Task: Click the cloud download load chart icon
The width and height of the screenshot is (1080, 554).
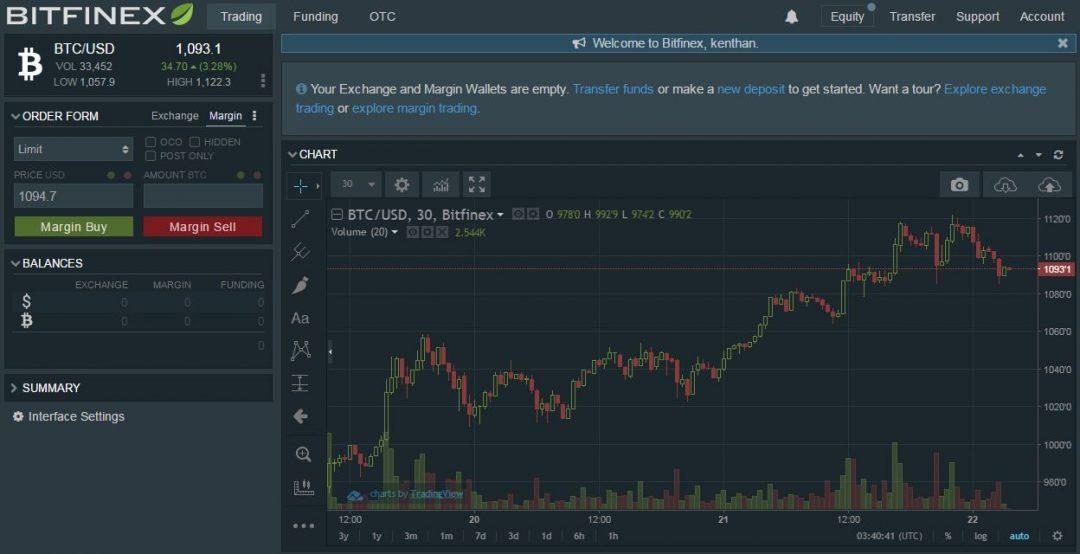Action: pyautogui.click(x=1005, y=185)
